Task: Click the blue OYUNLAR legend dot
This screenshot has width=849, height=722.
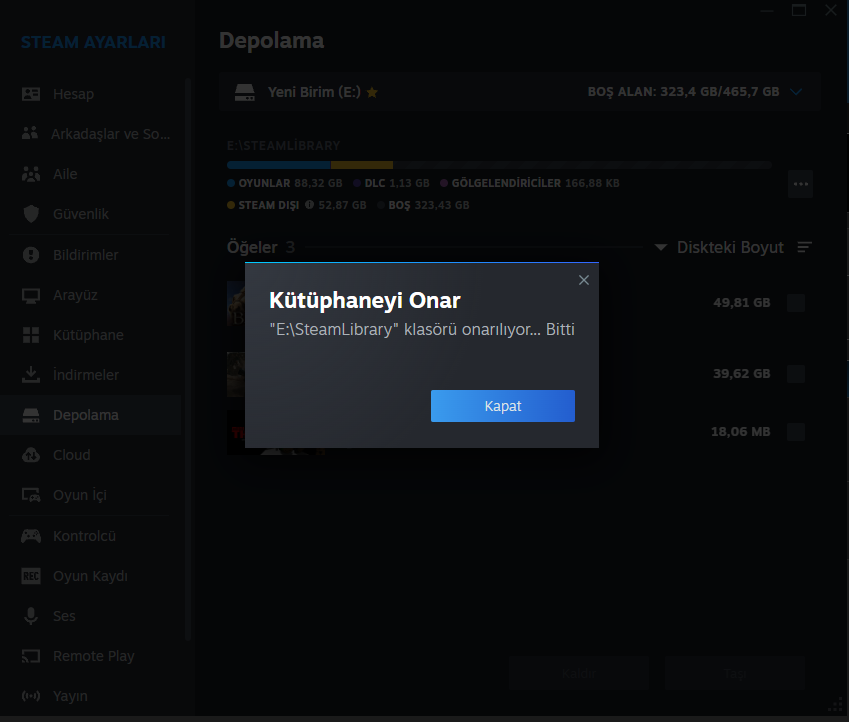Action: 231,183
